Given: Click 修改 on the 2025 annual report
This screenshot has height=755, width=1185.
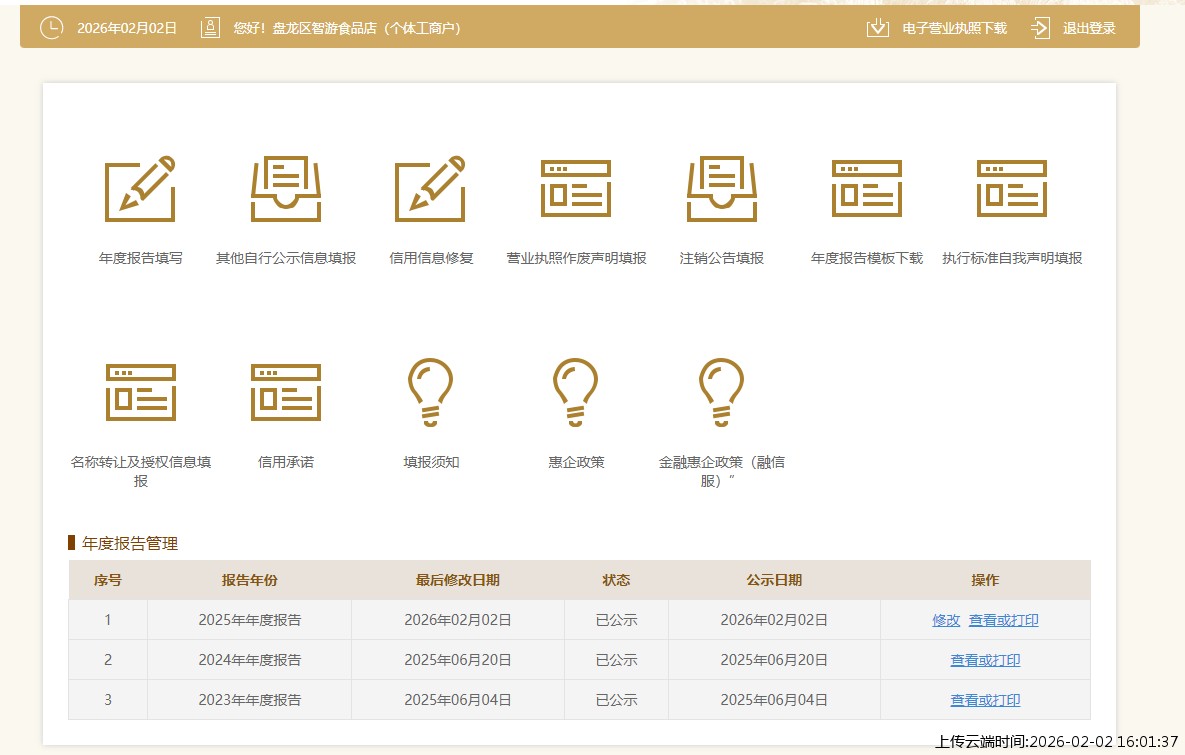Looking at the screenshot, I should coord(946,620).
